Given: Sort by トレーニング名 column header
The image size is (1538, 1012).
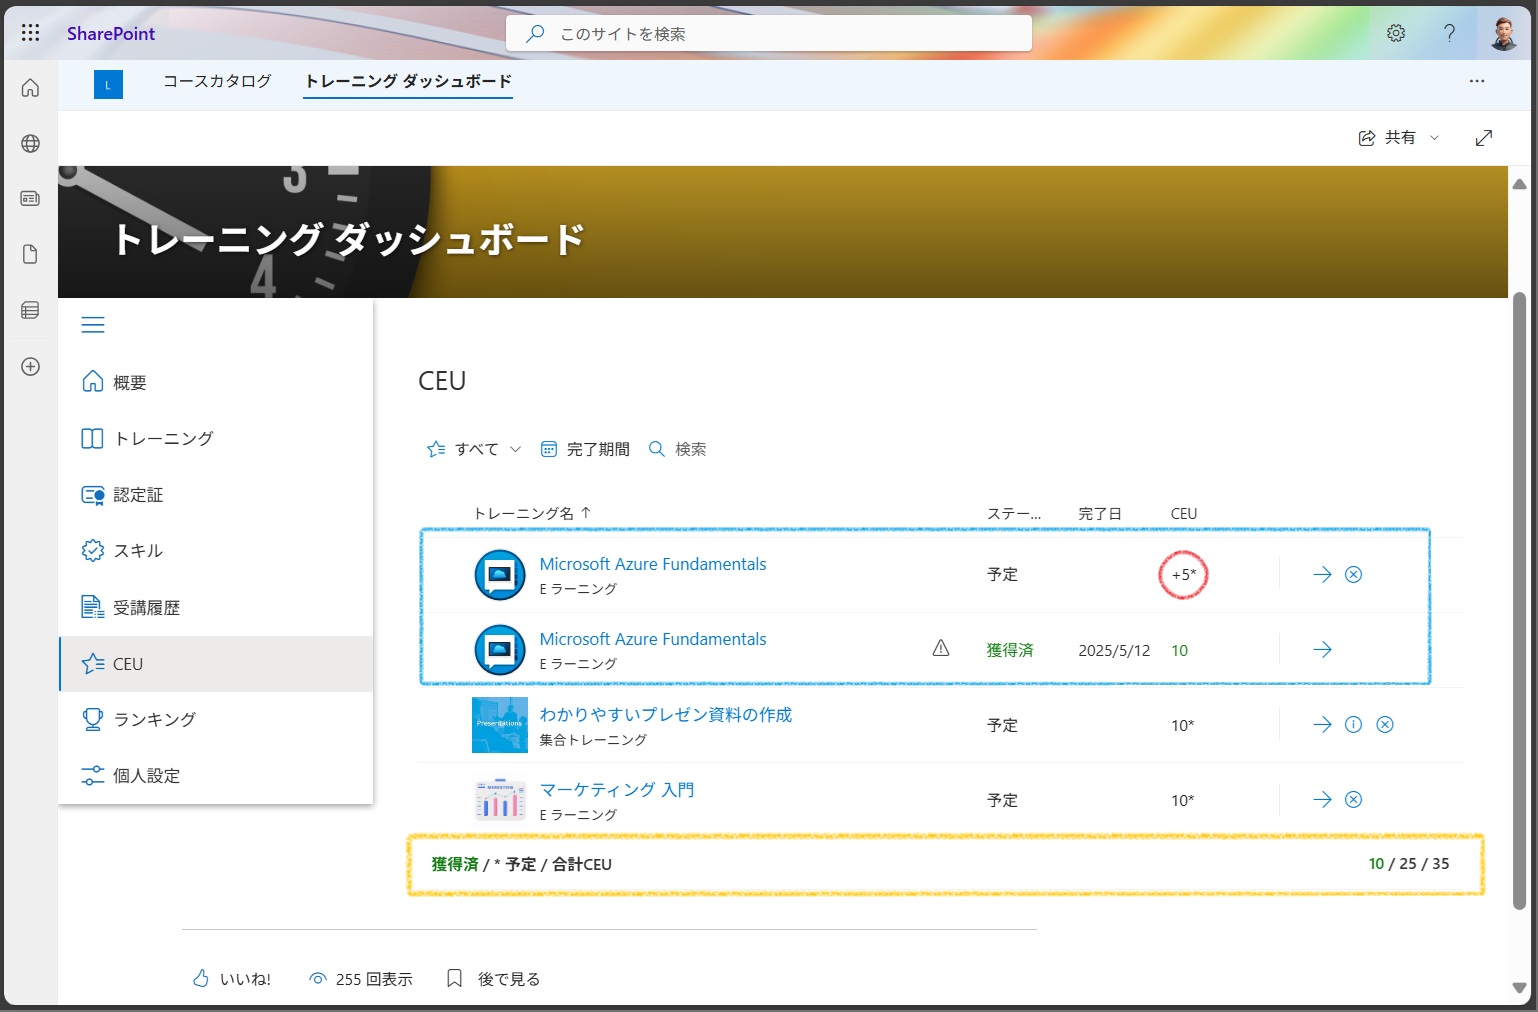Looking at the screenshot, I should [532, 513].
